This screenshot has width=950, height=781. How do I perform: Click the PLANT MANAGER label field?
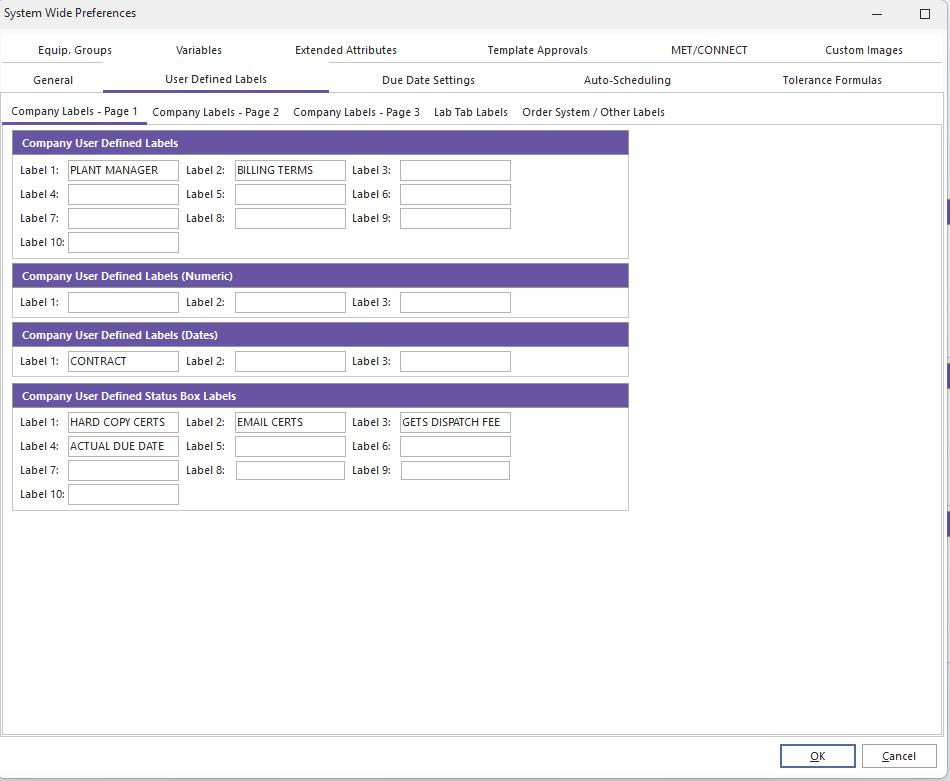pos(123,170)
